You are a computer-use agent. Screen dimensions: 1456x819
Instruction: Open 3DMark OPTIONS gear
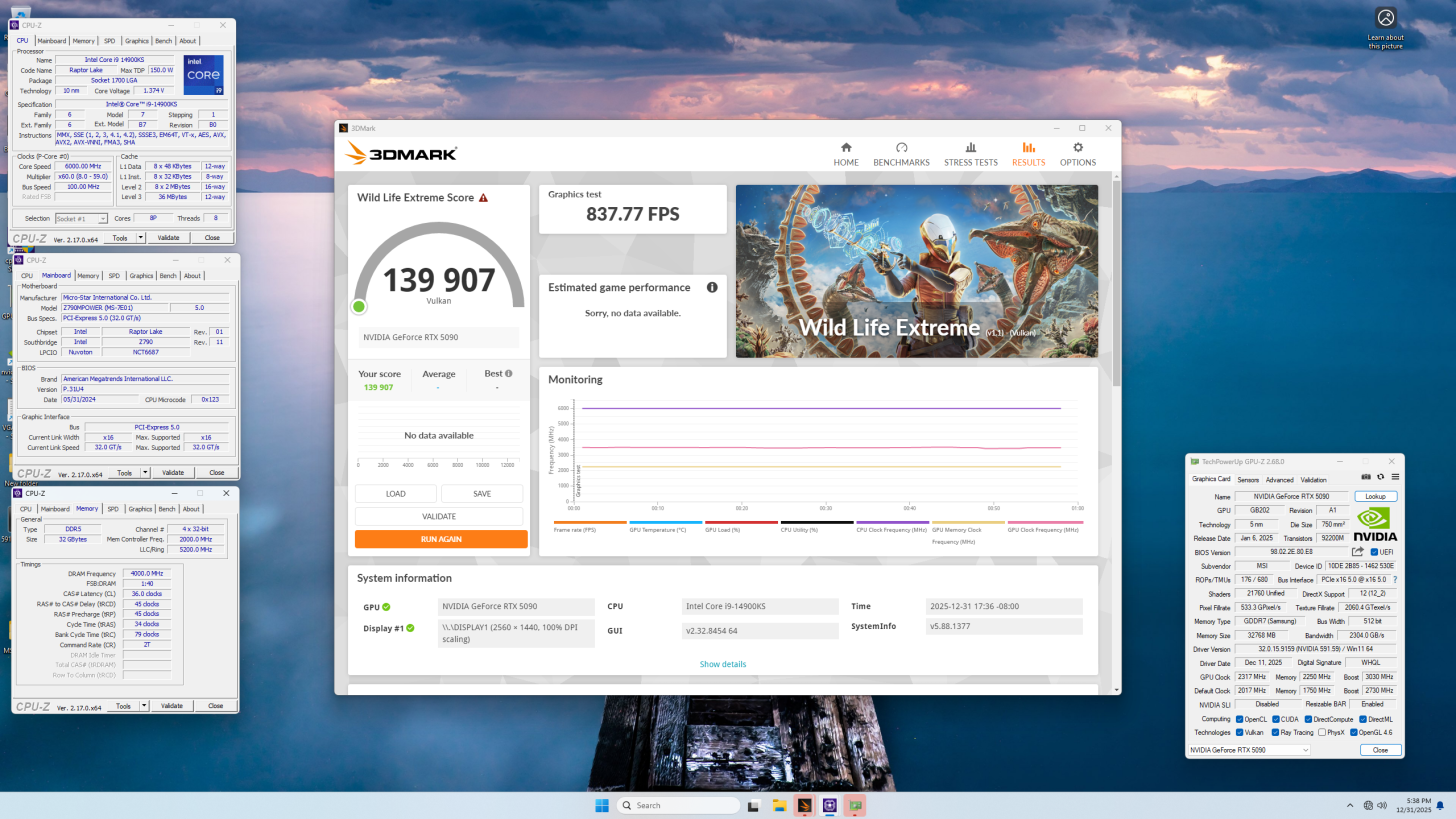1078,154
